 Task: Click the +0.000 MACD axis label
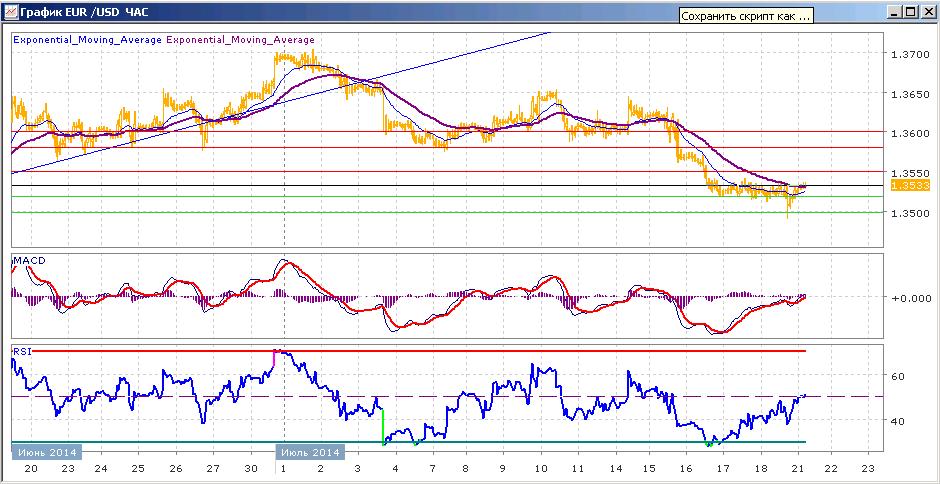(x=909, y=297)
